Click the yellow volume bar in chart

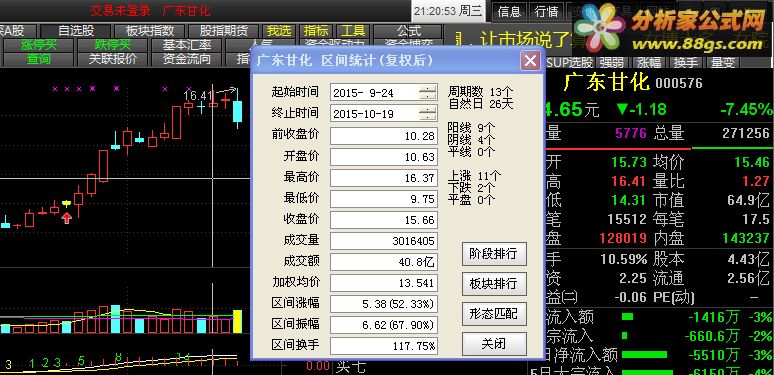point(237,321)
